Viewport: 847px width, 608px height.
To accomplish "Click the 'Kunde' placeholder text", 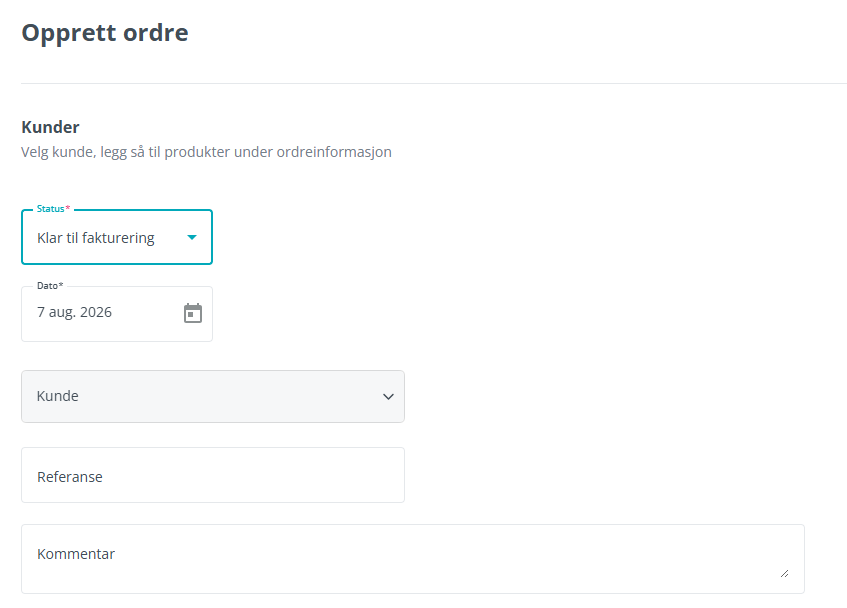I will coord(58,396).
